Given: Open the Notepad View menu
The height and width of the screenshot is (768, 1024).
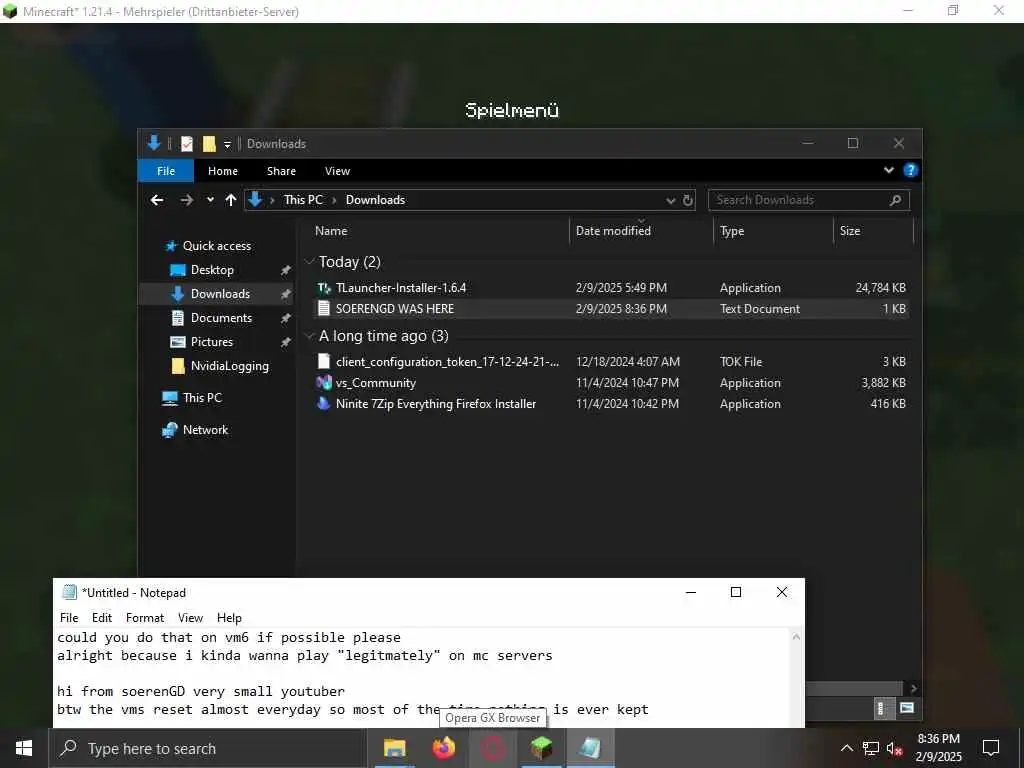Looking at the screenshot, I should (190, 618).
